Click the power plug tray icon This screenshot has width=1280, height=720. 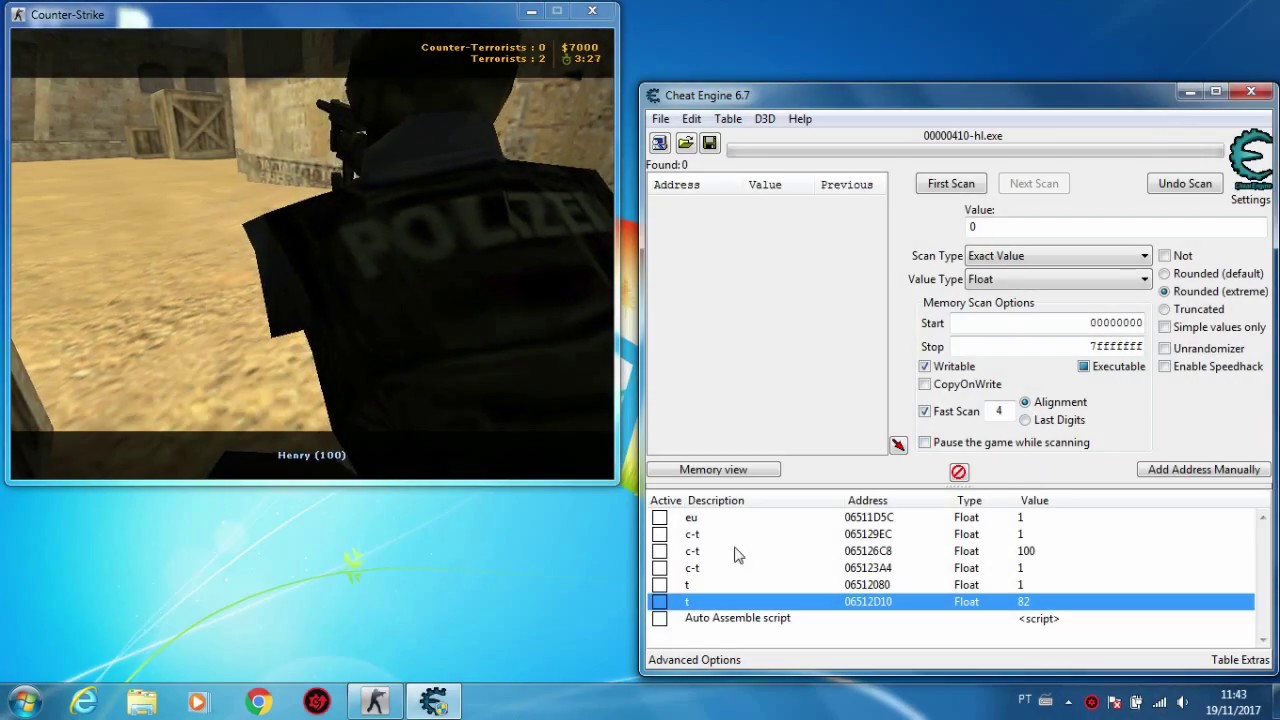pos(1137,702)
